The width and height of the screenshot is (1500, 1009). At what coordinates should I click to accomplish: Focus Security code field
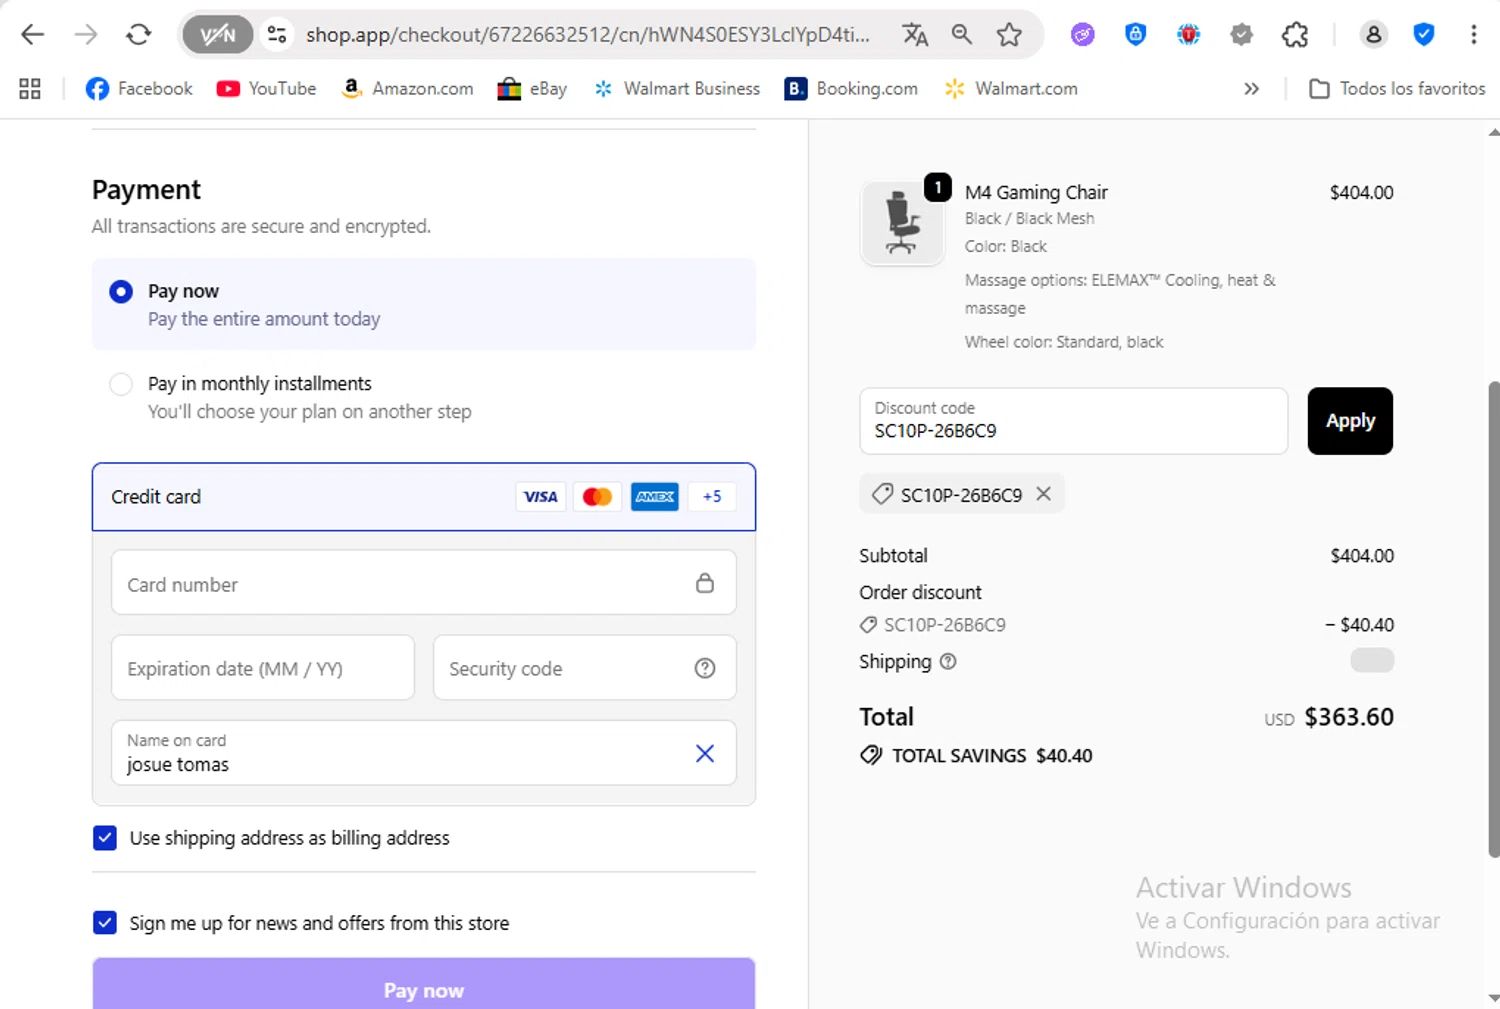[585, 668]
